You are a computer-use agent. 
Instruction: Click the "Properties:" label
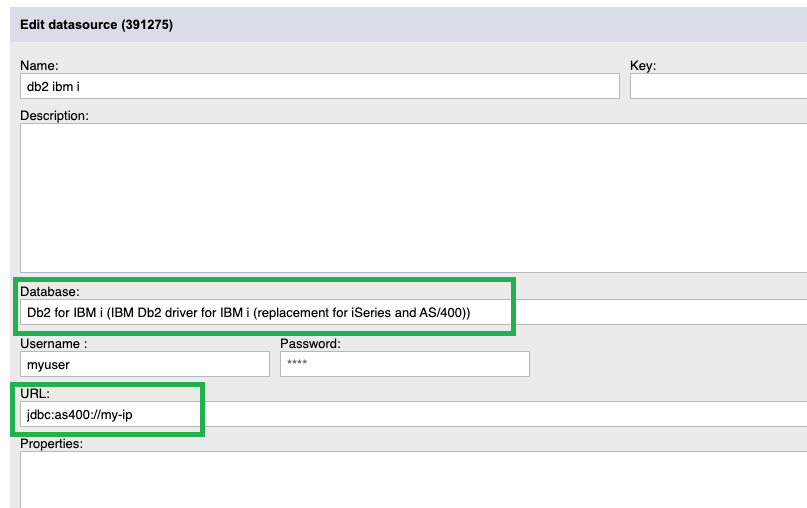(x=51, y=444)
